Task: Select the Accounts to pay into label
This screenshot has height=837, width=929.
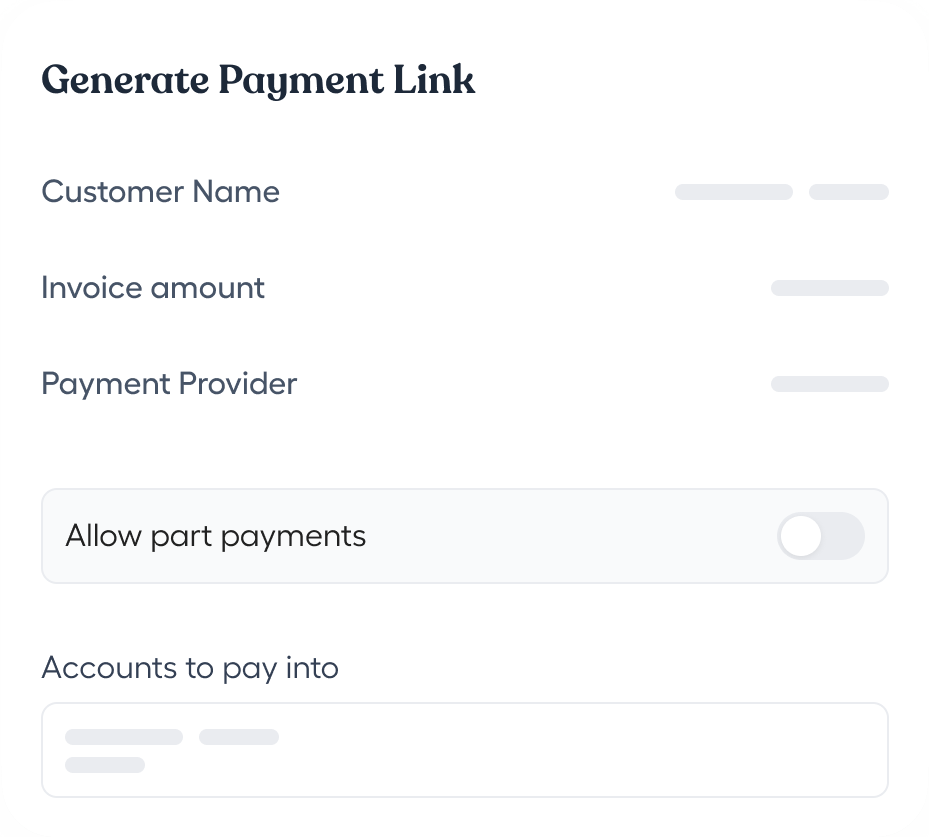Action: coord(190,667)
